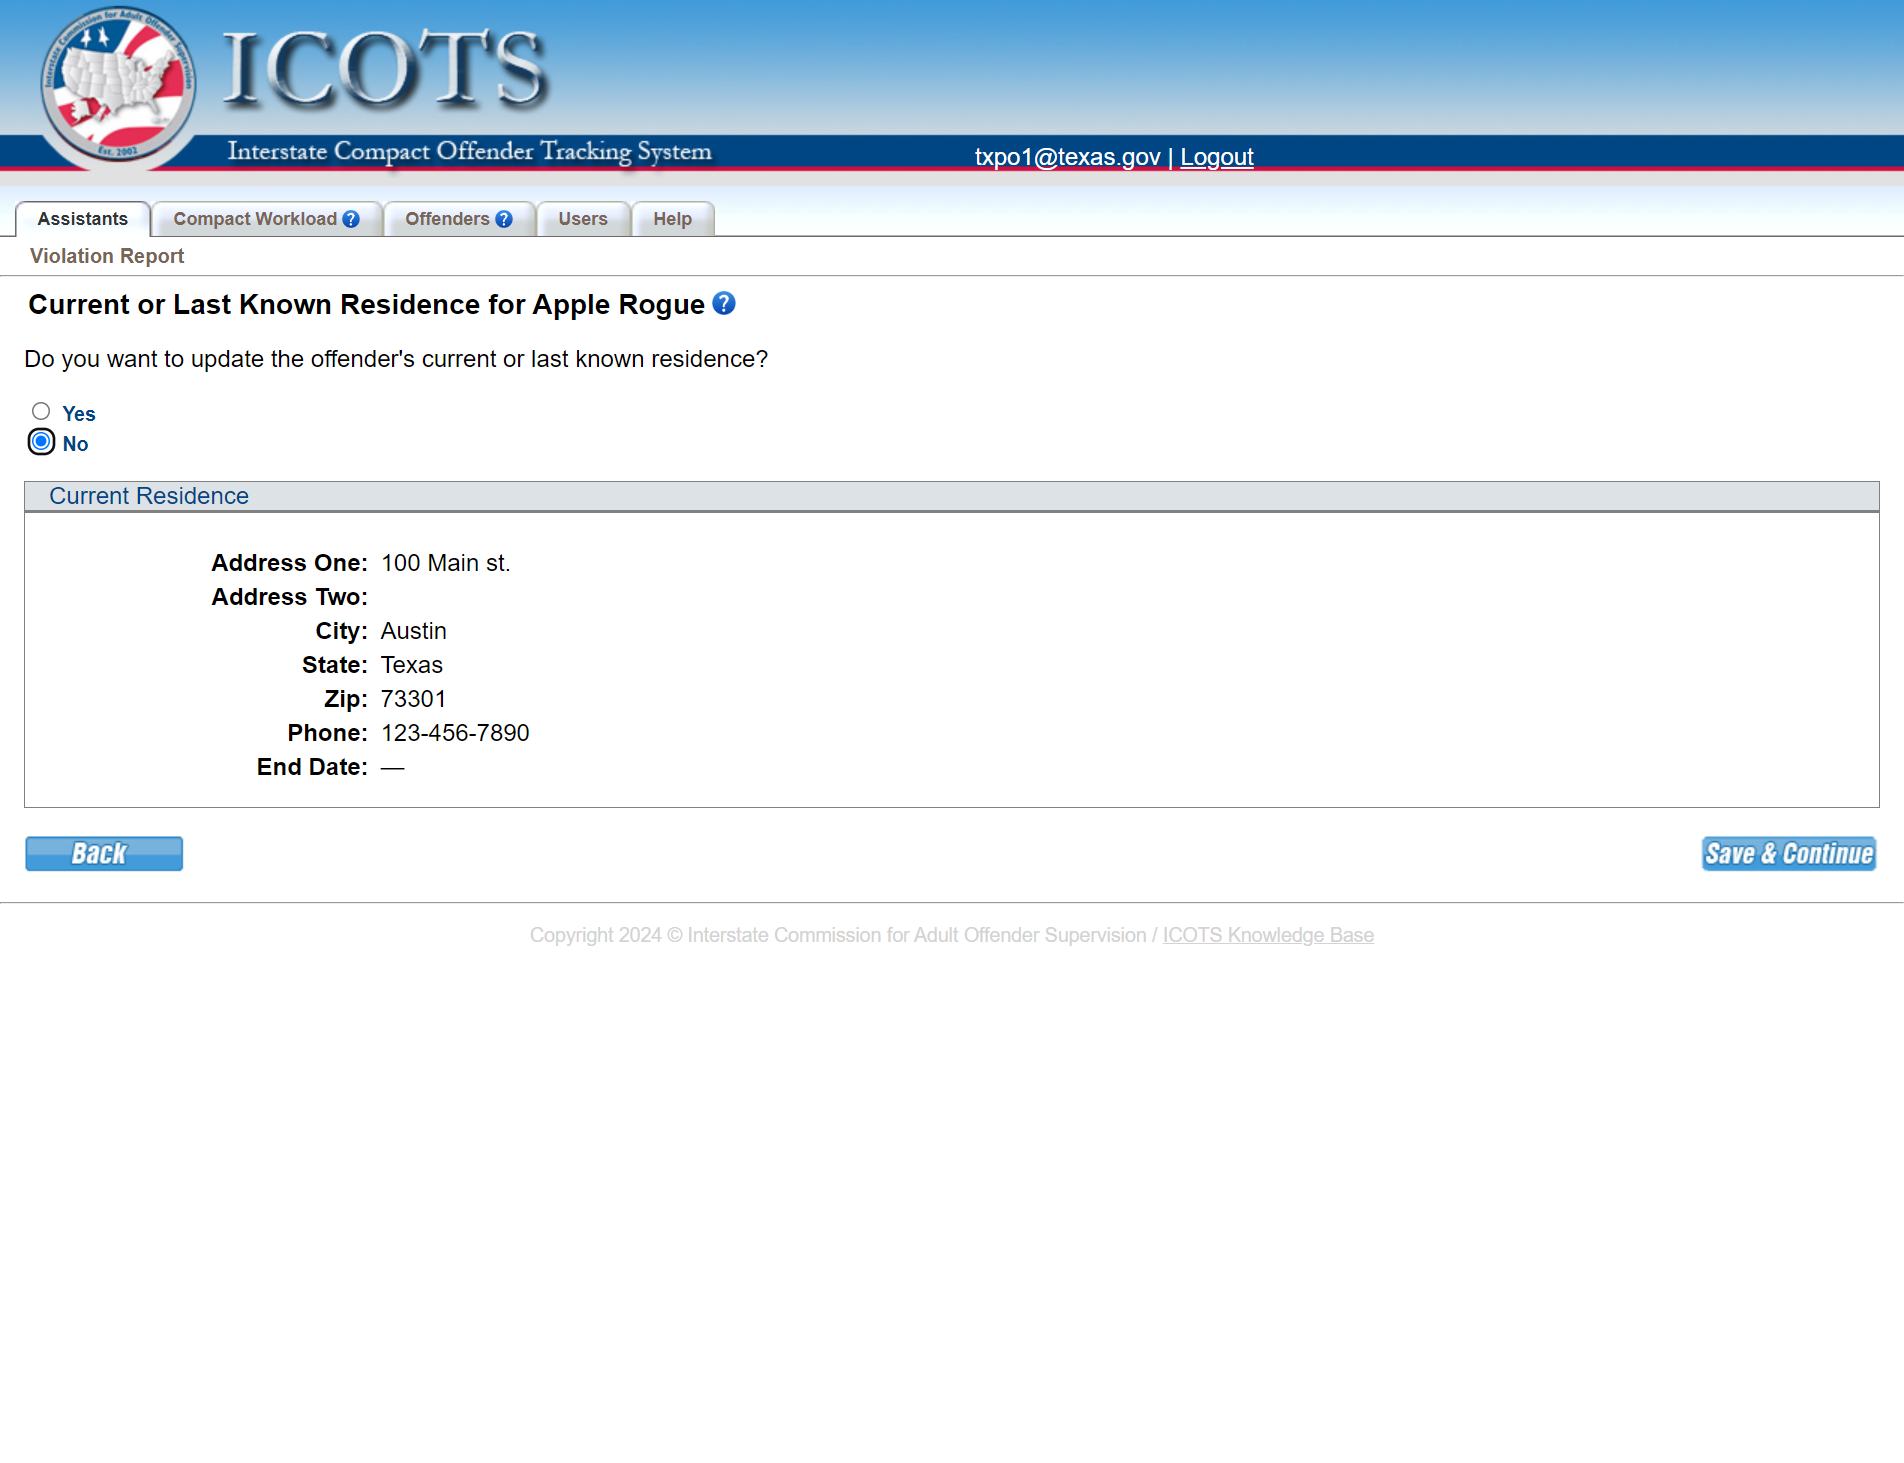
Task: Switch to the Assistants tab
Action: (83, 219)
